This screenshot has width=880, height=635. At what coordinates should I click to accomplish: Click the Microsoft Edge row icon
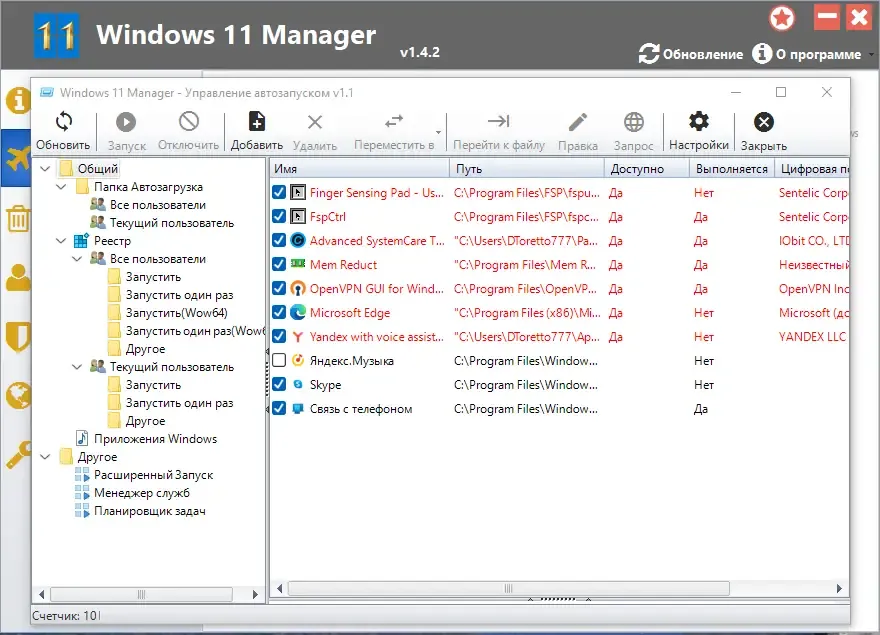click(x=298, y=313)
